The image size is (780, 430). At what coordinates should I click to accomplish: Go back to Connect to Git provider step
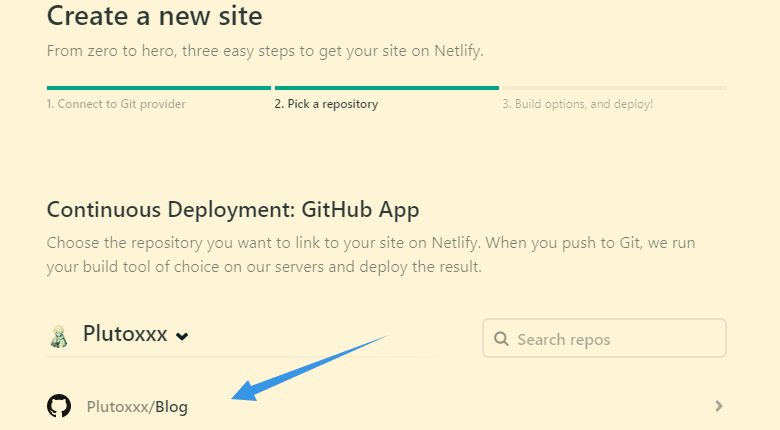point(116,104)
